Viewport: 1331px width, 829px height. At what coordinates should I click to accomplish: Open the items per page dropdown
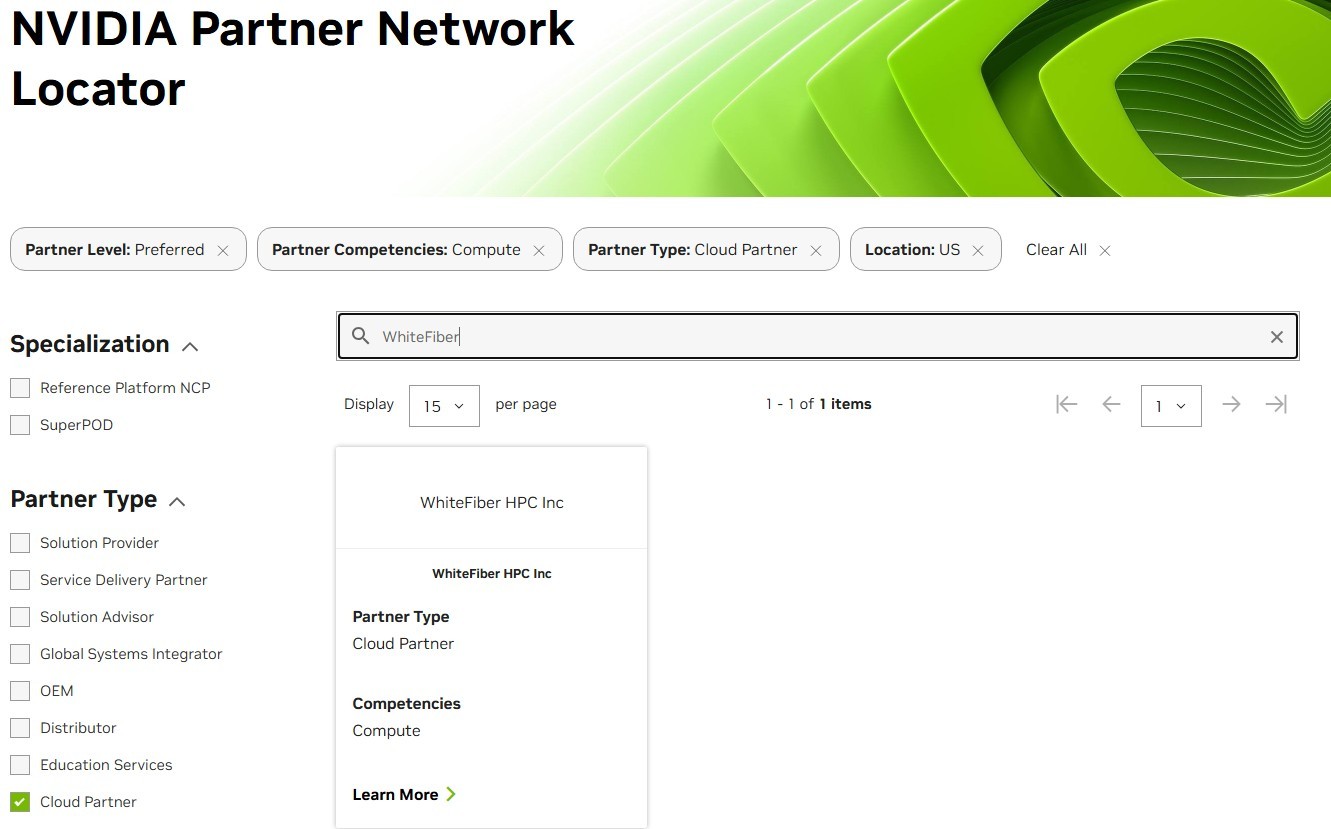click(444, 406)
